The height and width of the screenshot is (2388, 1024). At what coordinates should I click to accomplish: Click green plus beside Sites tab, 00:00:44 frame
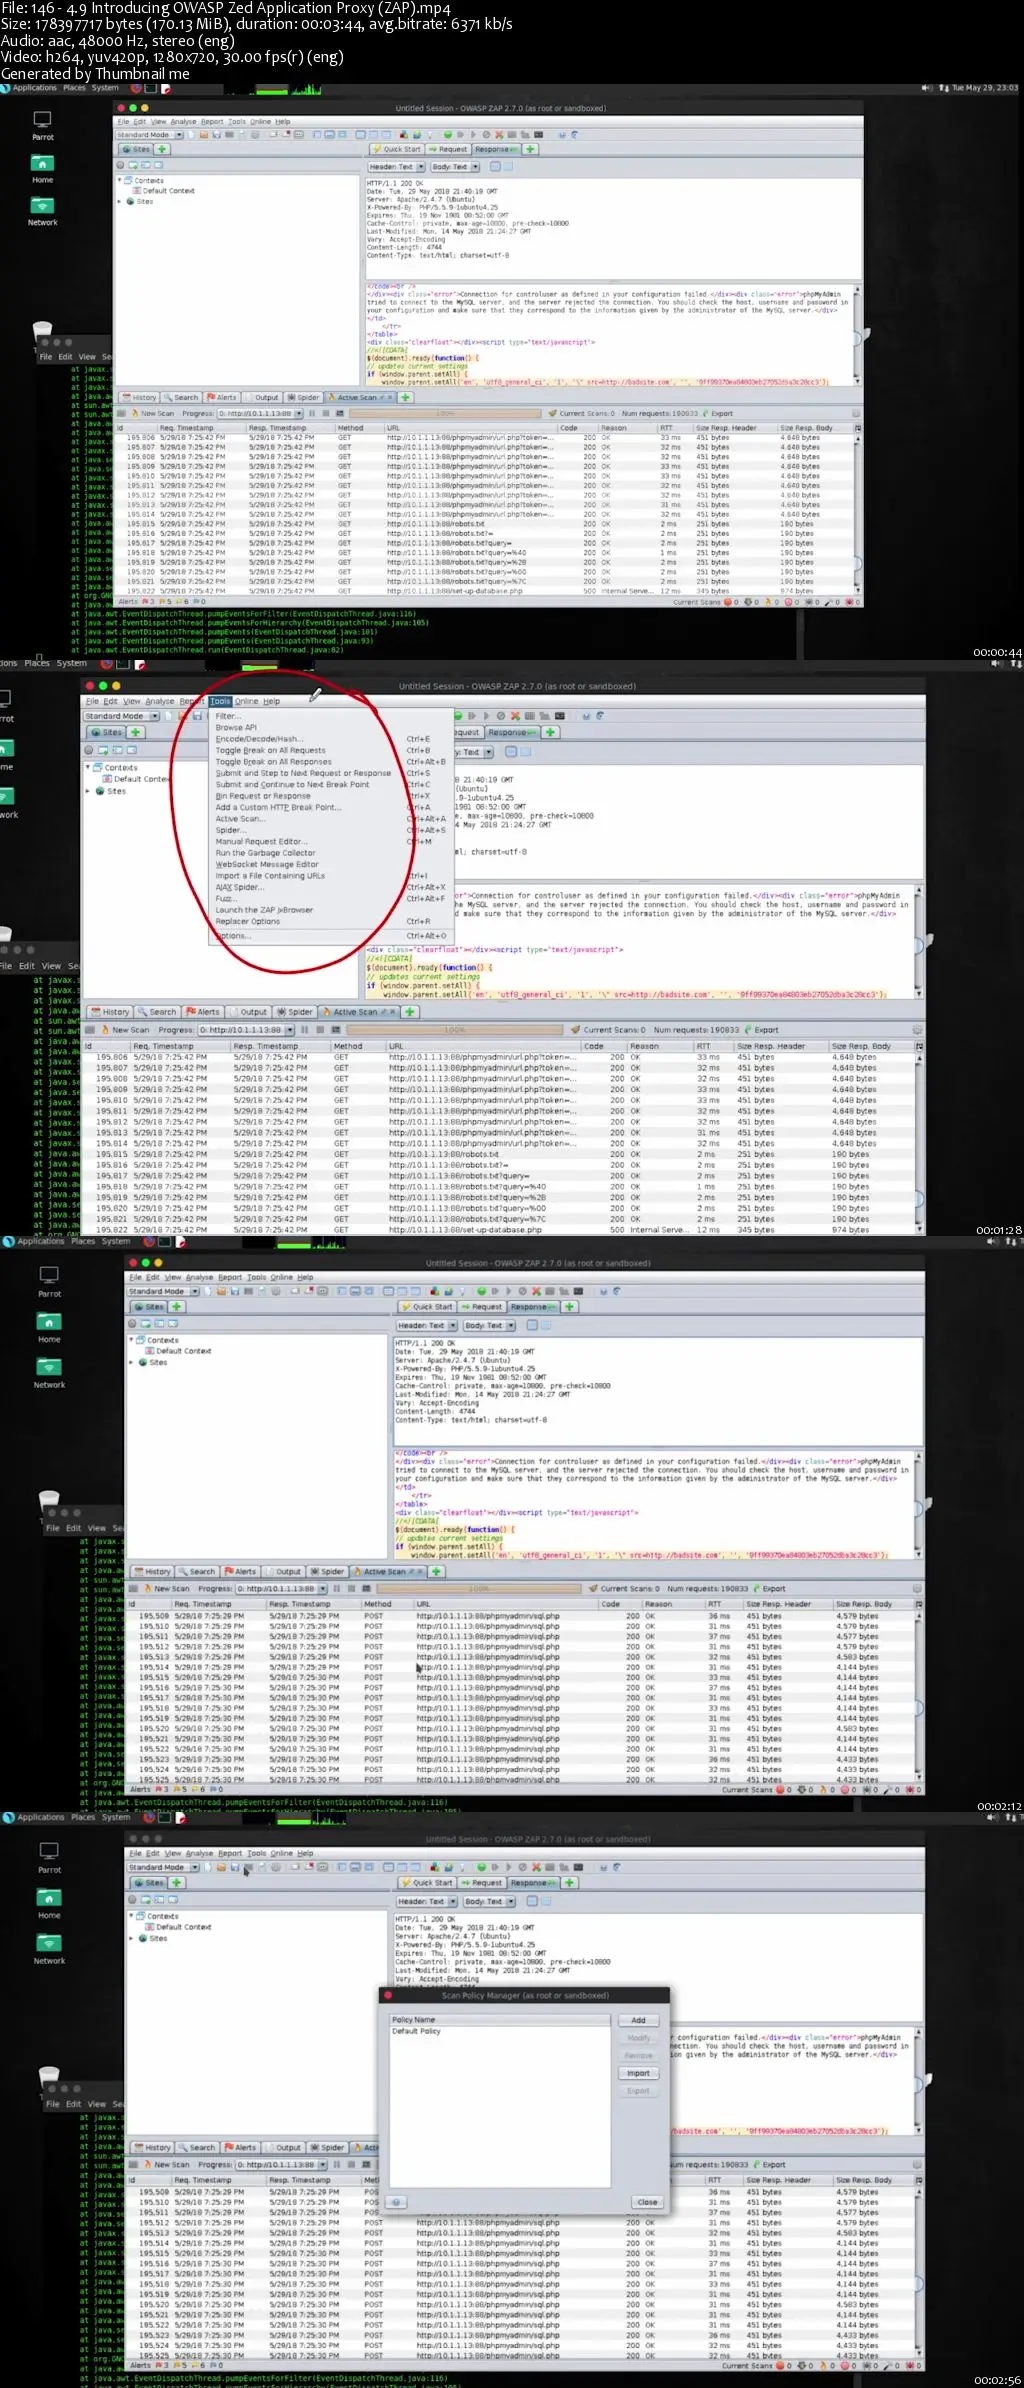tap(162, 149)
